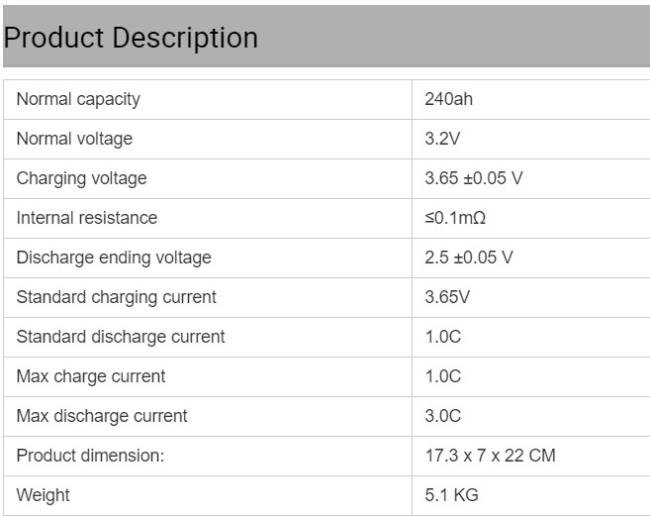The height and width of the screenshot is (517, 650).
Task: Click the 3.0C max discharge value
Action: (x=443, y=416)
